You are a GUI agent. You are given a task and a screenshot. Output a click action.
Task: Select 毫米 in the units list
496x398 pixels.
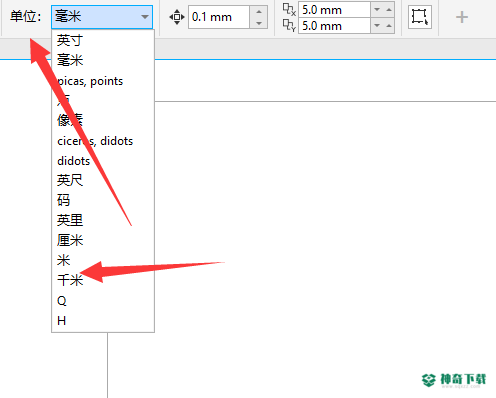click(x=103, y=60)
